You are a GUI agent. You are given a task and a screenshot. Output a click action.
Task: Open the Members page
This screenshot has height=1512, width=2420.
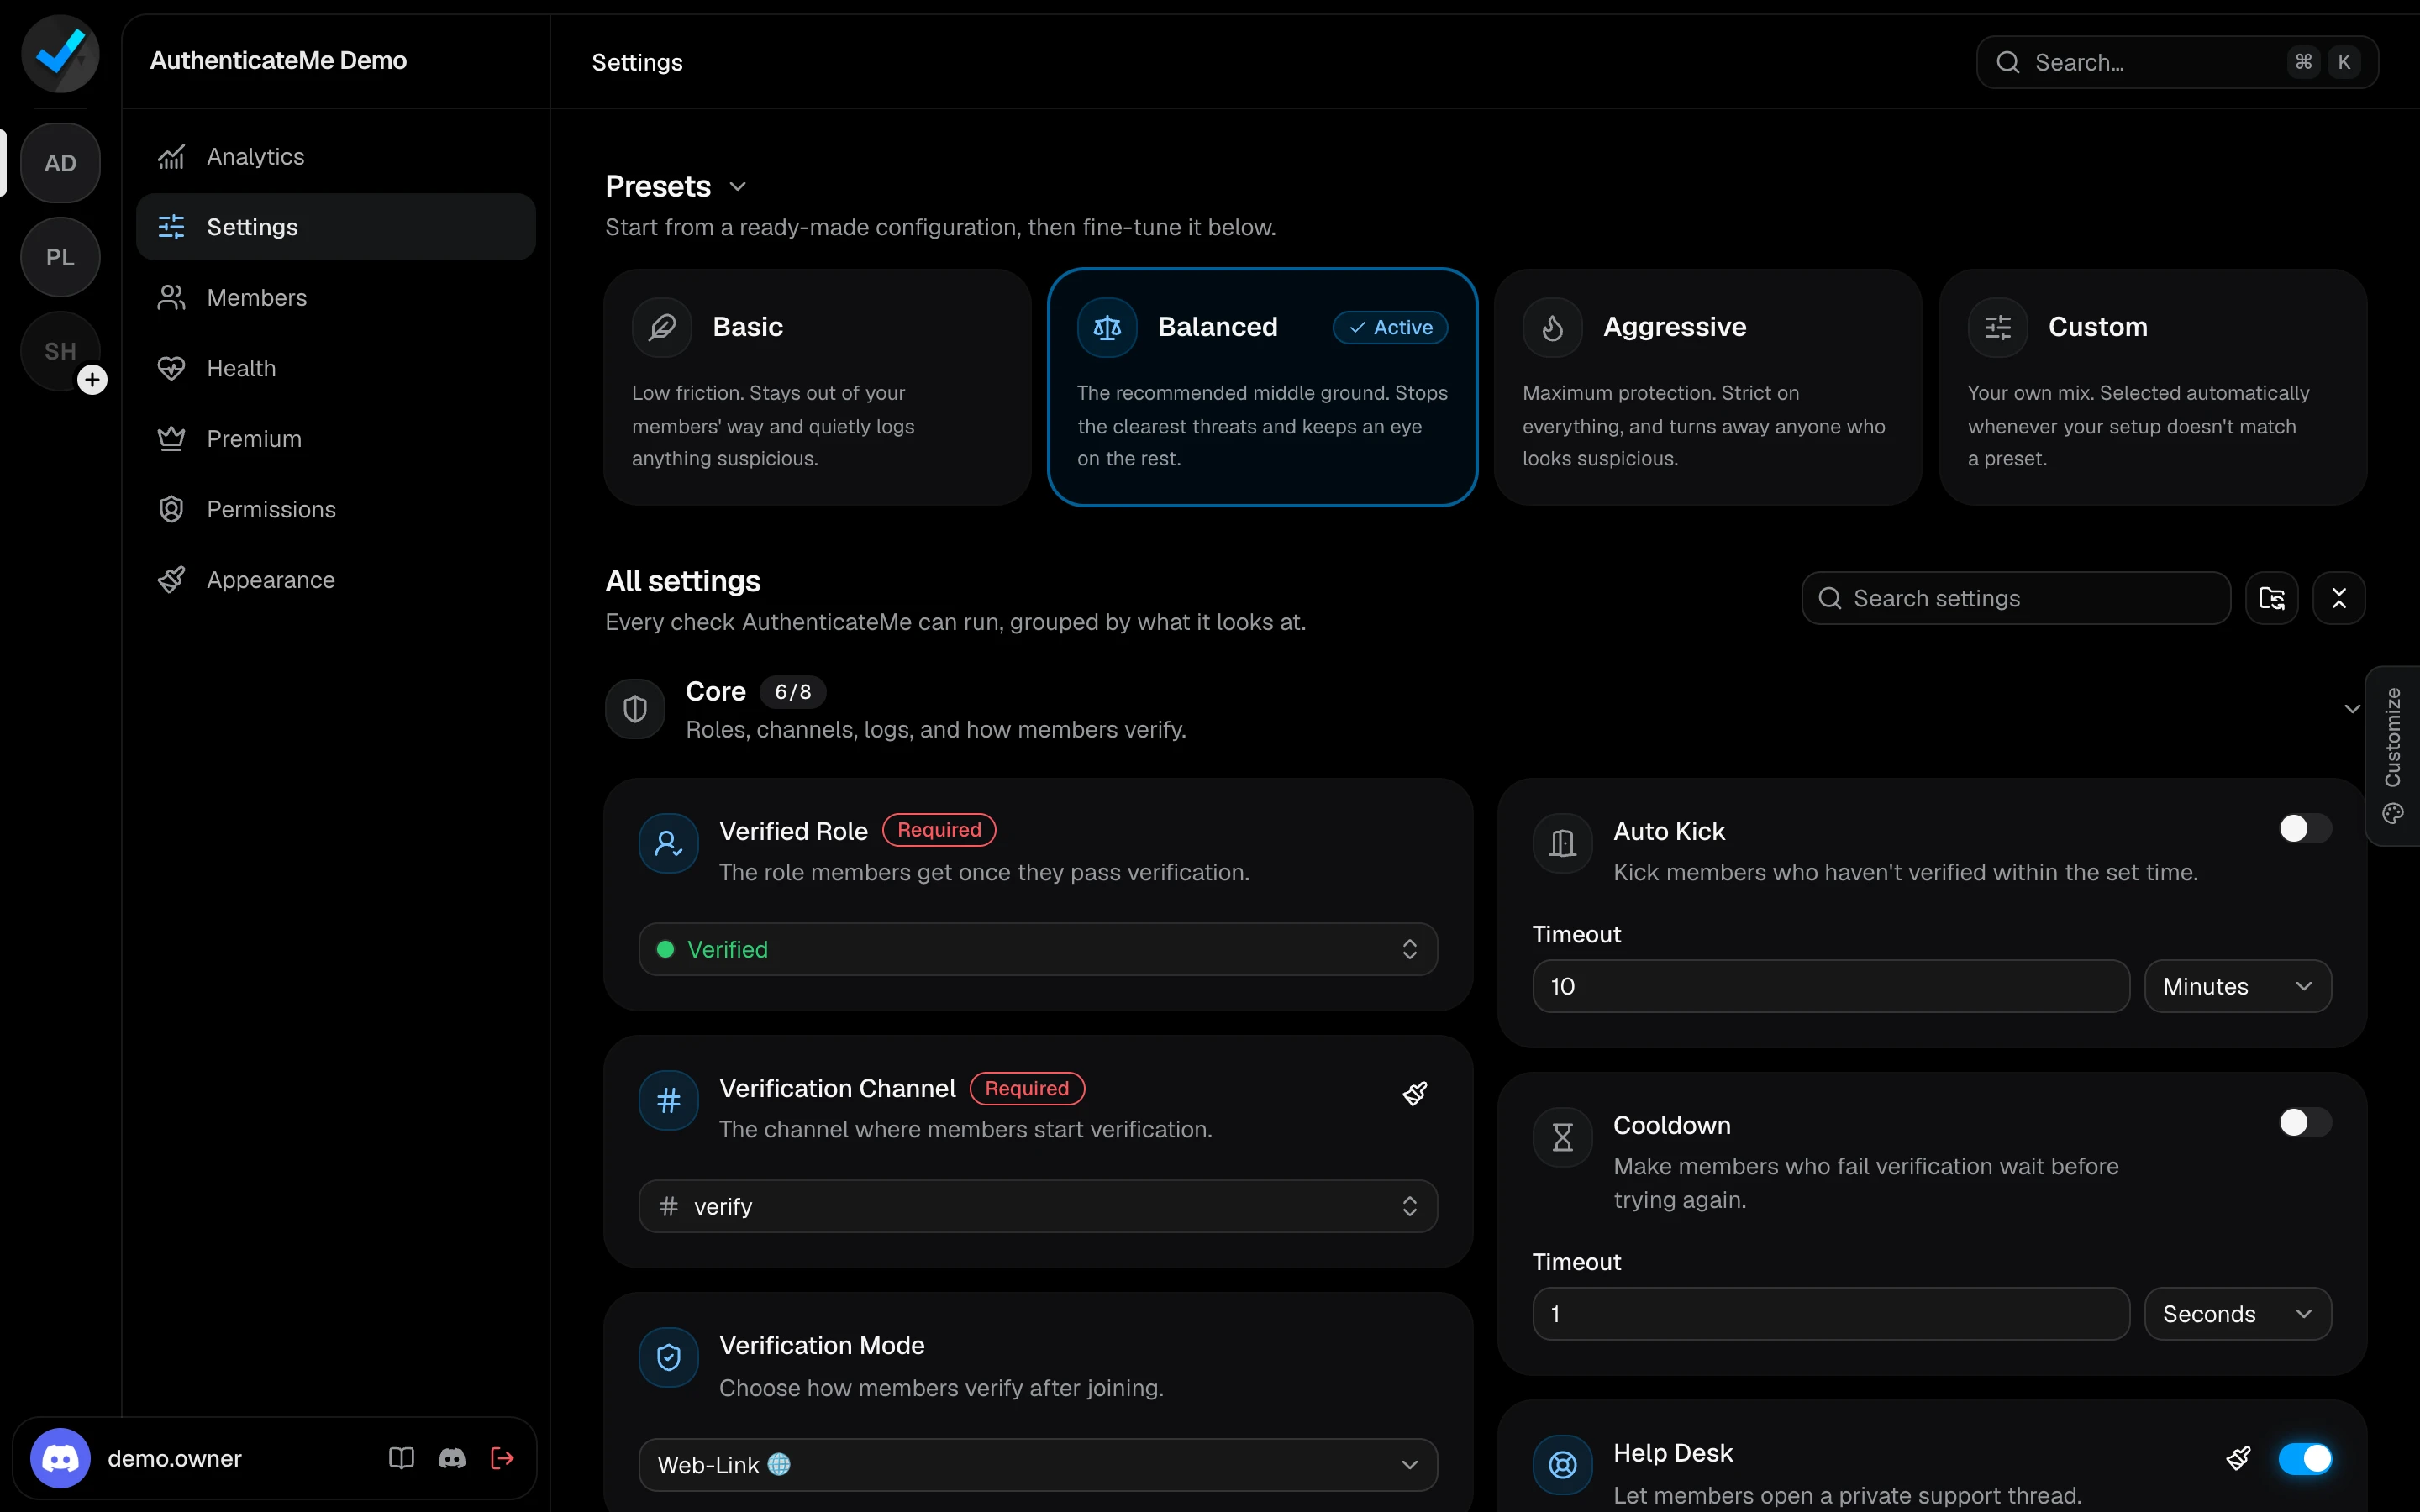click(335, 298)
